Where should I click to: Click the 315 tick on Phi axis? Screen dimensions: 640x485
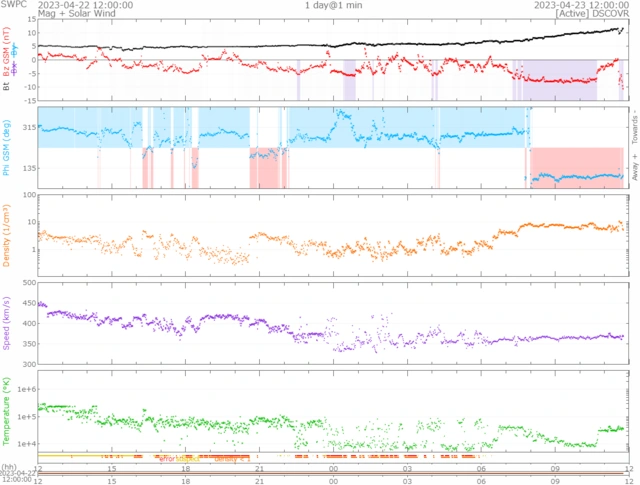pyautogui.click(x=29, y=127)
